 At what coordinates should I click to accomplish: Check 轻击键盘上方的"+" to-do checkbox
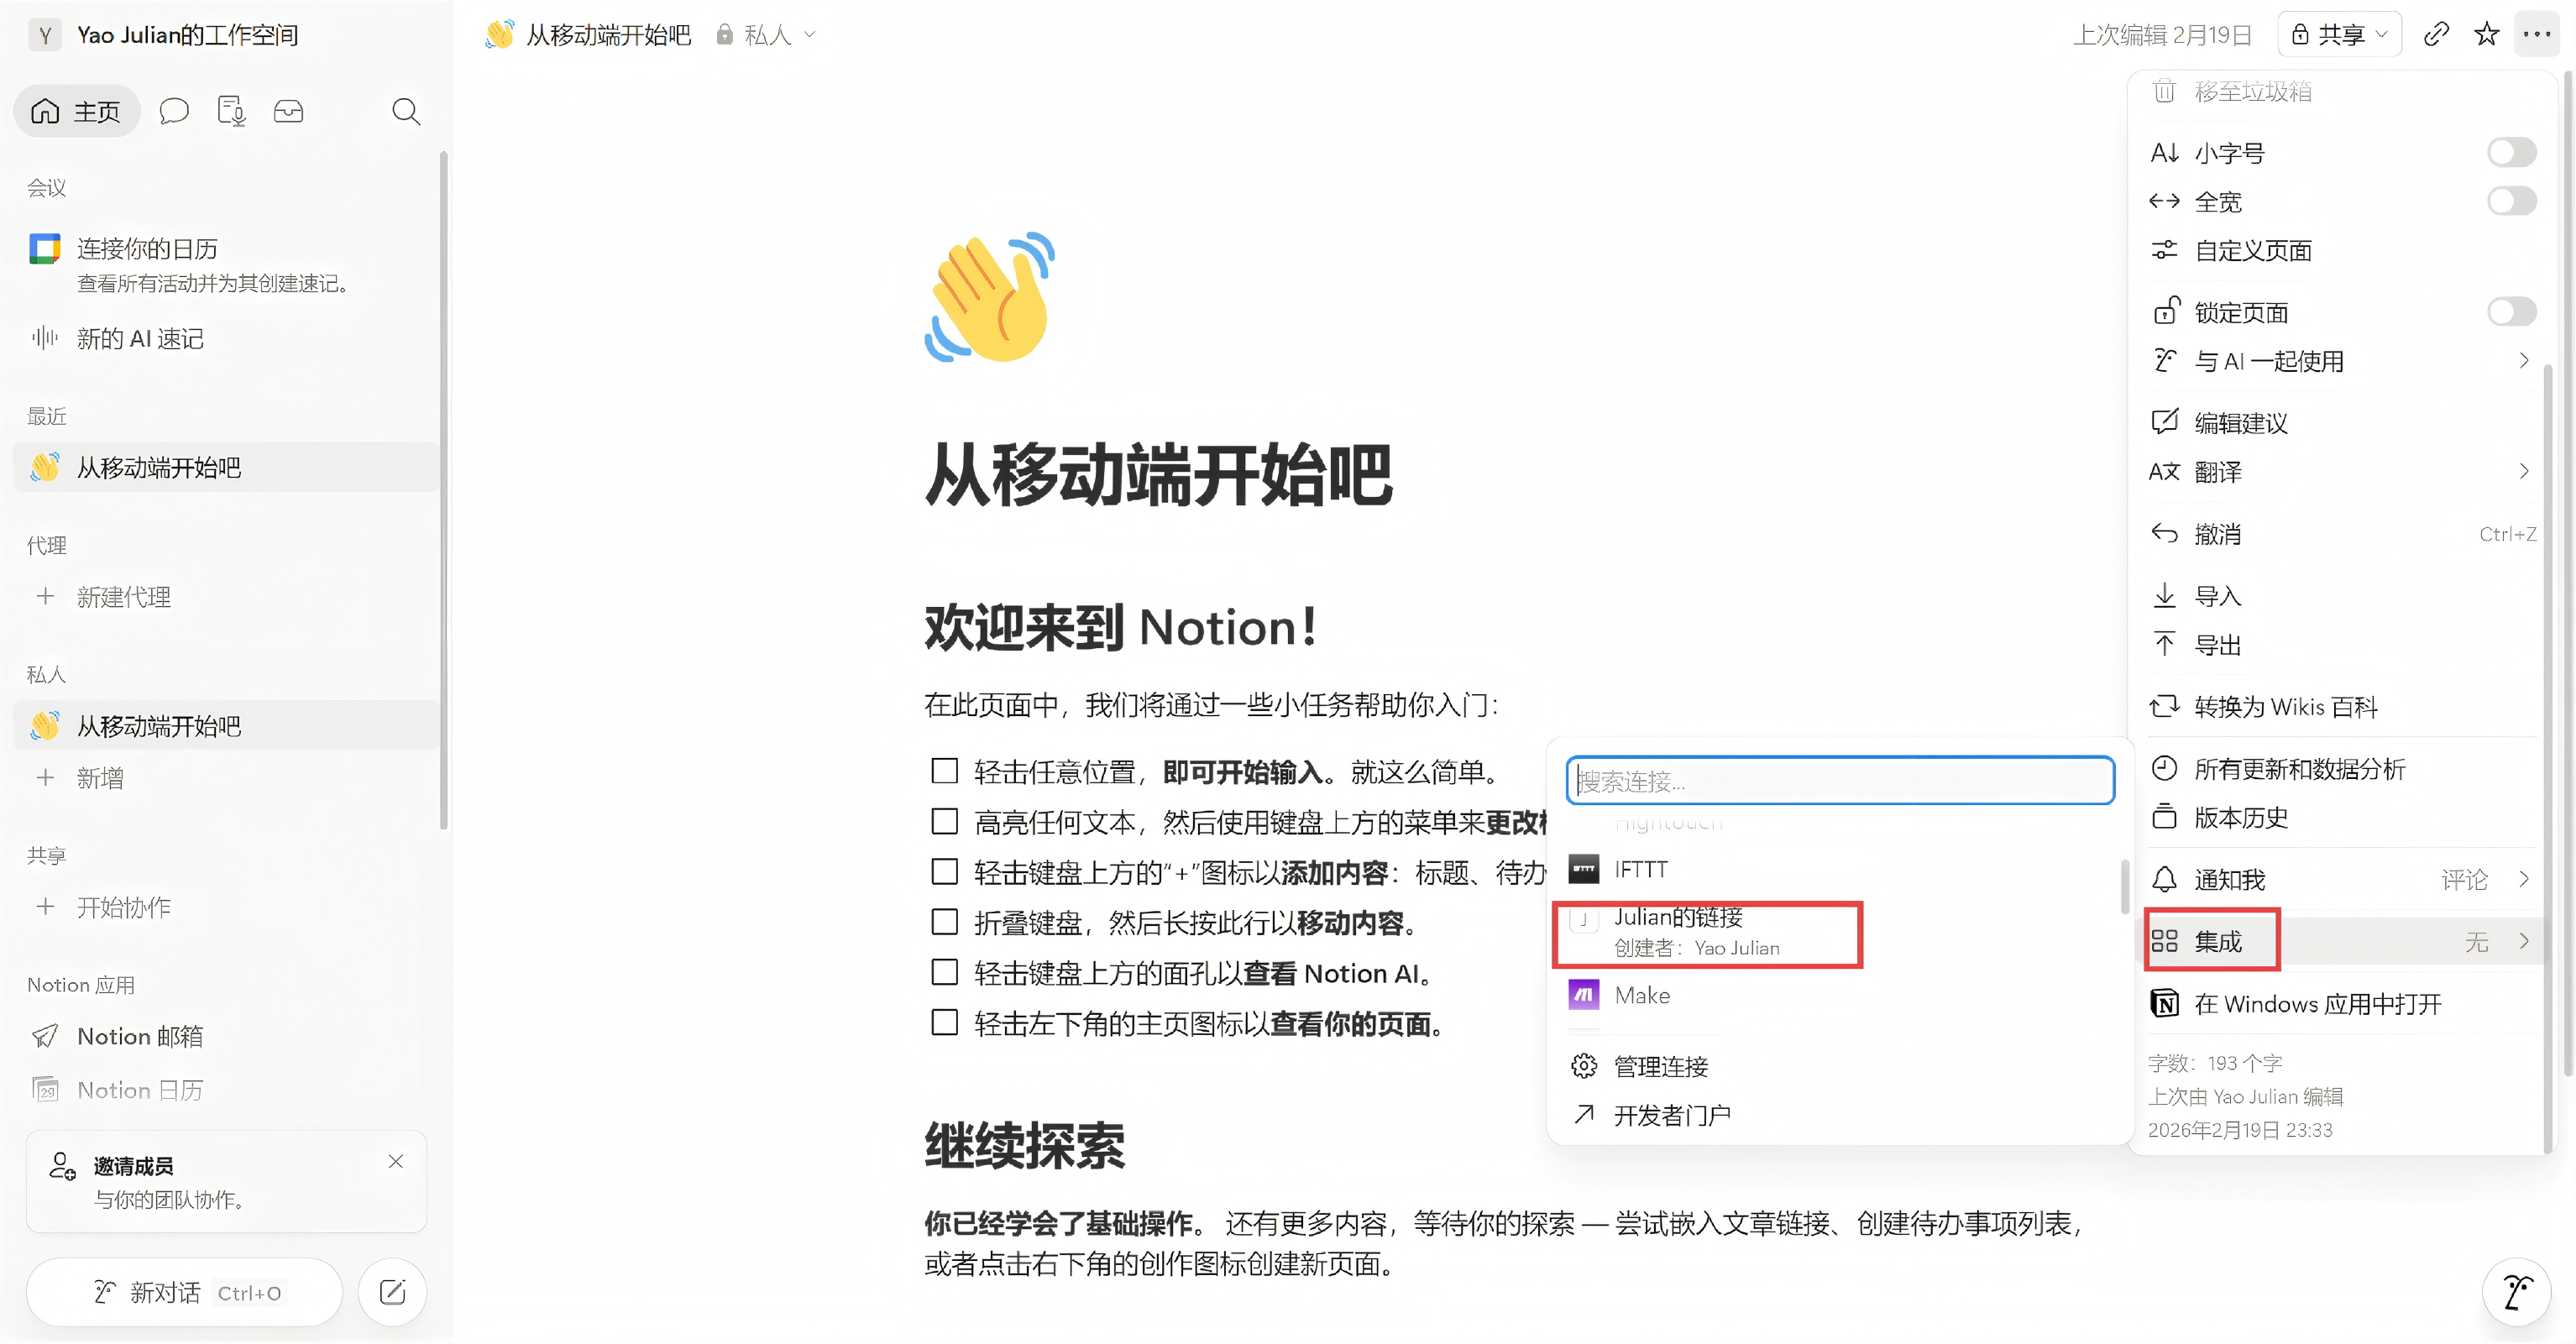point(944,872)
